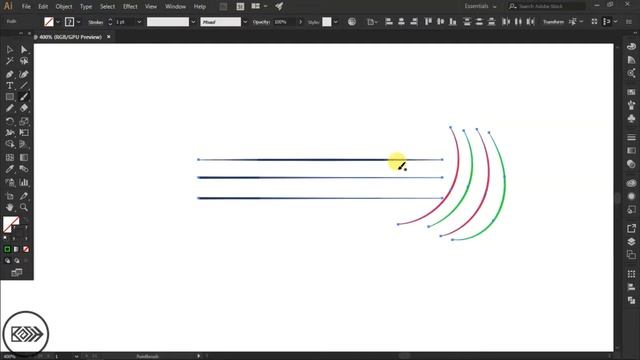This screenshot has height=360, width=640.
Task: Toggle Draw Normal mode
Action: [x=7, y=260]
